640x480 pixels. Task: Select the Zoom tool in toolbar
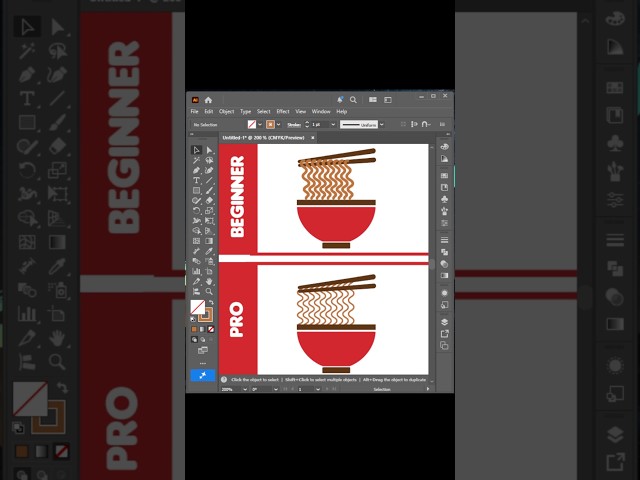(x=209, y=291)
